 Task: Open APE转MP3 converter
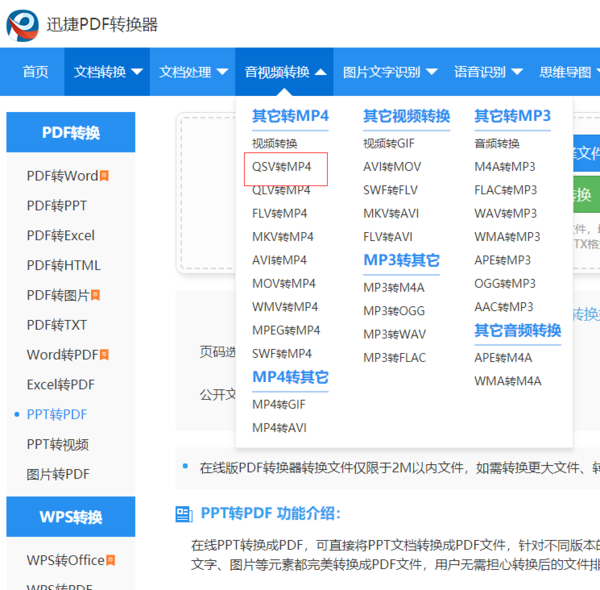pyautogui.click(x=503, y=260)
